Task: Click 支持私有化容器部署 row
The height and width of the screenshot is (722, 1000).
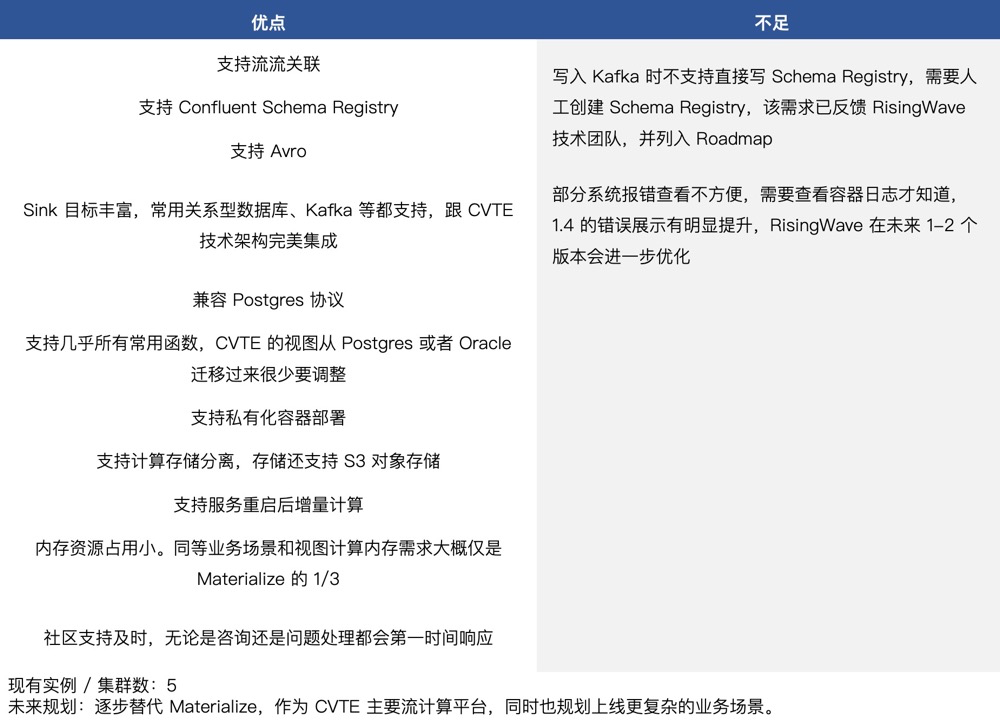Action: 268,418
